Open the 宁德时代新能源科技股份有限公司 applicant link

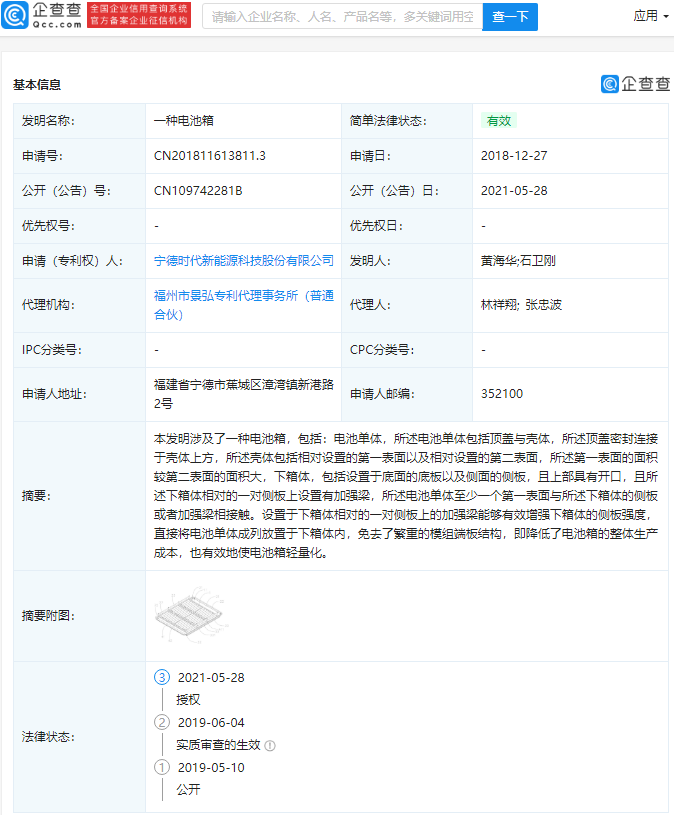coord(243,260)
